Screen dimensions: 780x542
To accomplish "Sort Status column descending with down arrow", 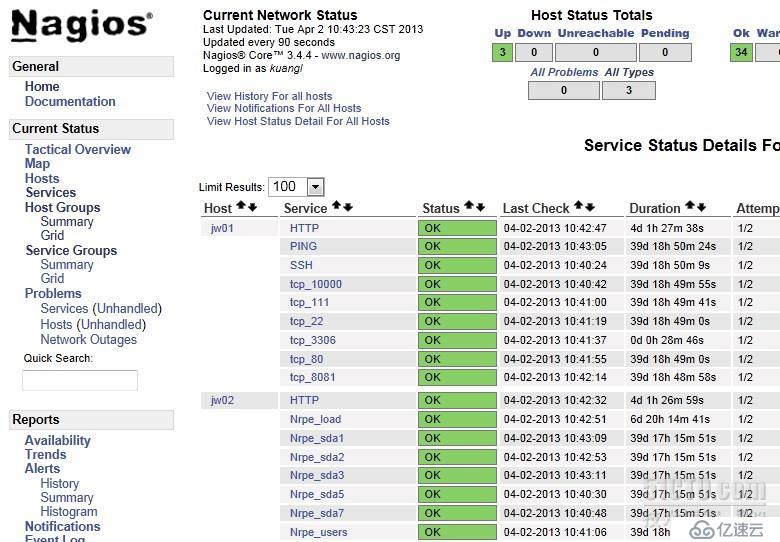I will click(480, 207).
